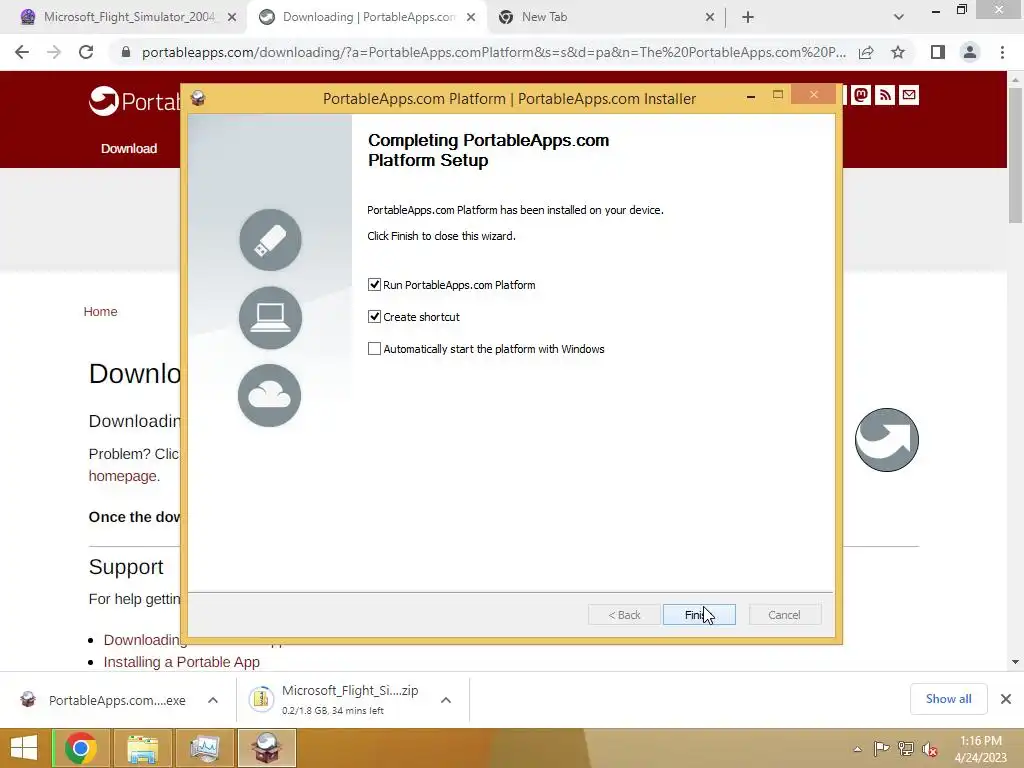The width and height of the screenshot is (1024, 768).
Task: Toggle the Chrome side panel
Action: 938,52
